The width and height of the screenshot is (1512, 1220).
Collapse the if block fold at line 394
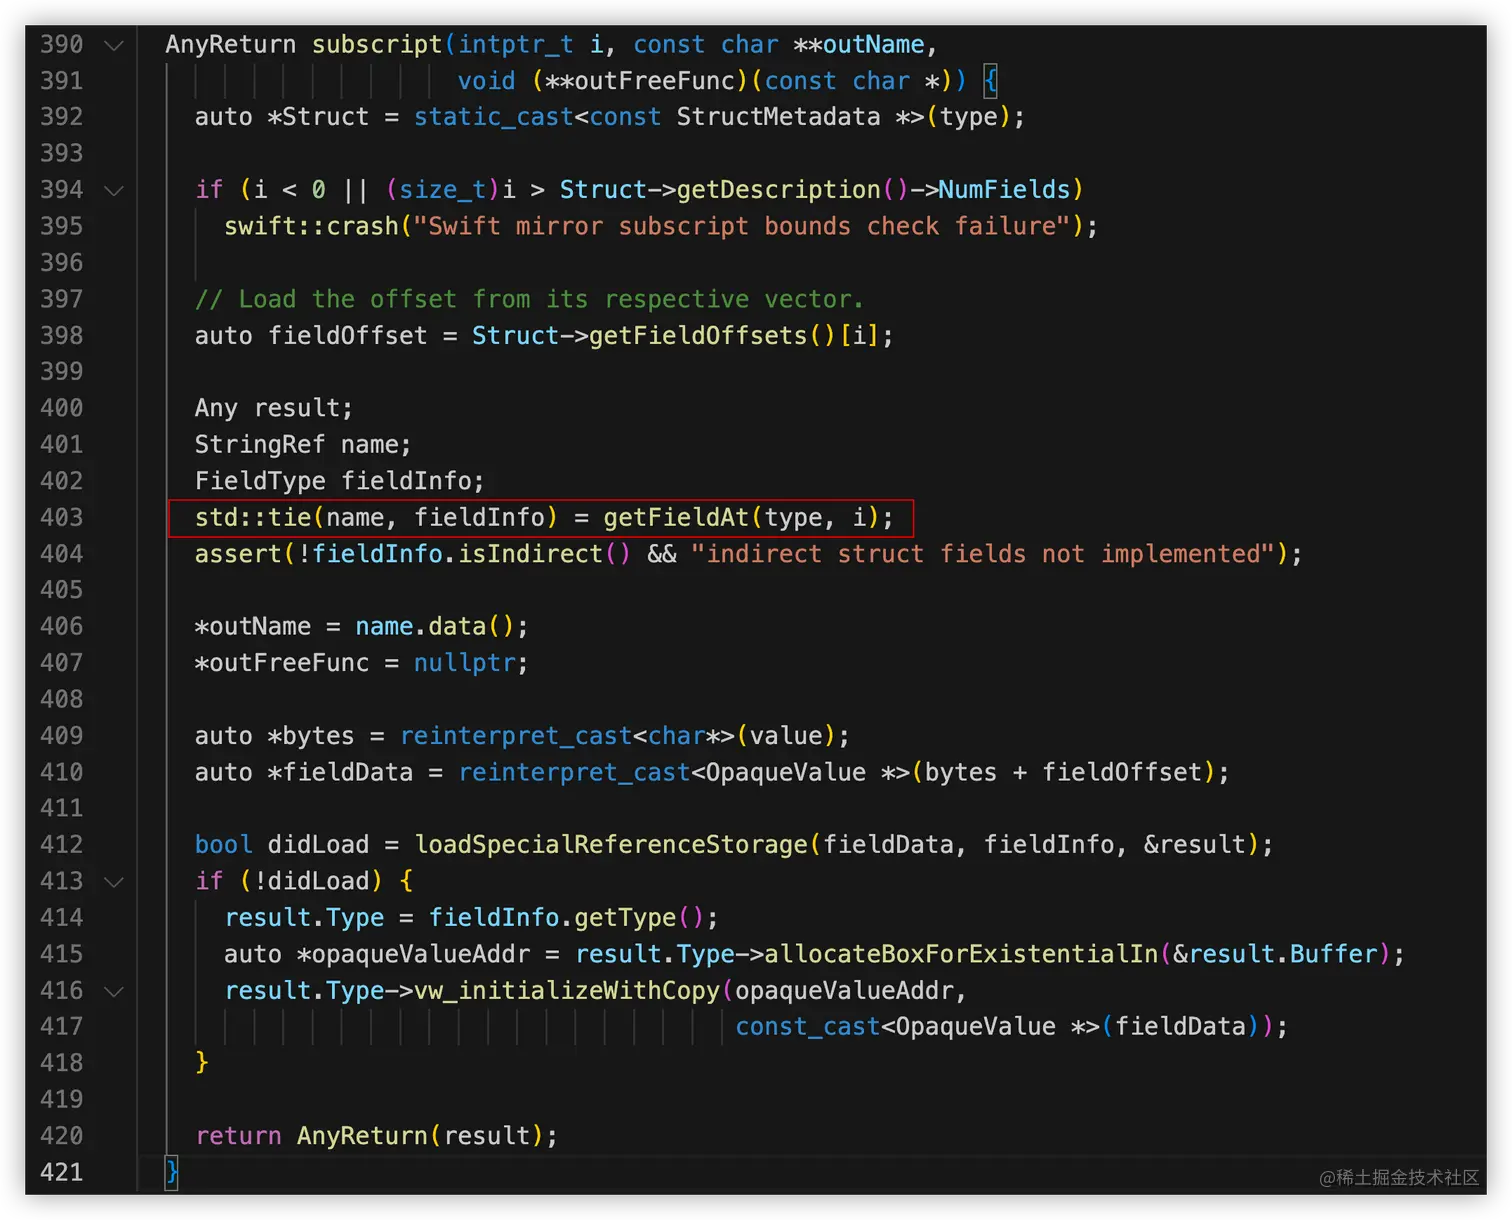pos(113,190)
